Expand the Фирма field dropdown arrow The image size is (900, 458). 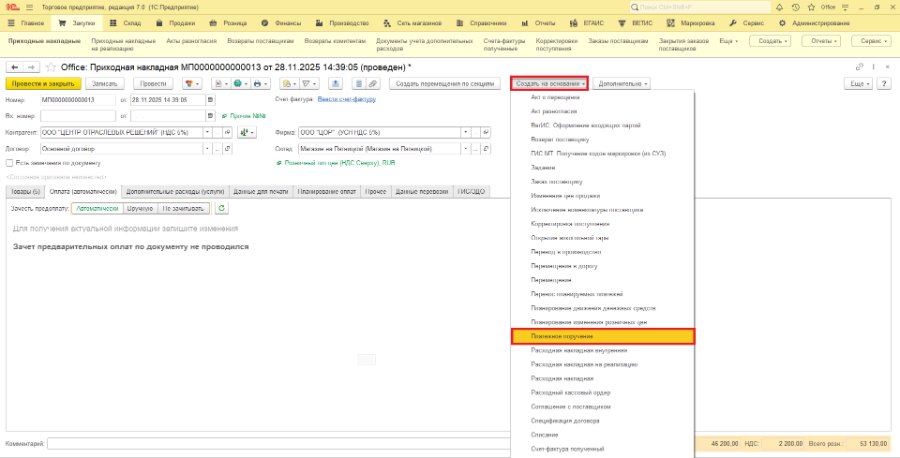tap(465, 133)
